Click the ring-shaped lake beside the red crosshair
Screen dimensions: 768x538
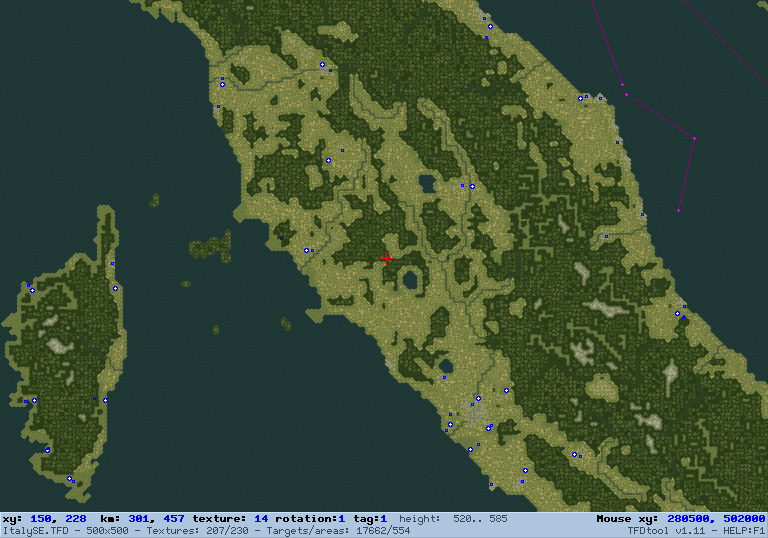[x=410, y=280]
